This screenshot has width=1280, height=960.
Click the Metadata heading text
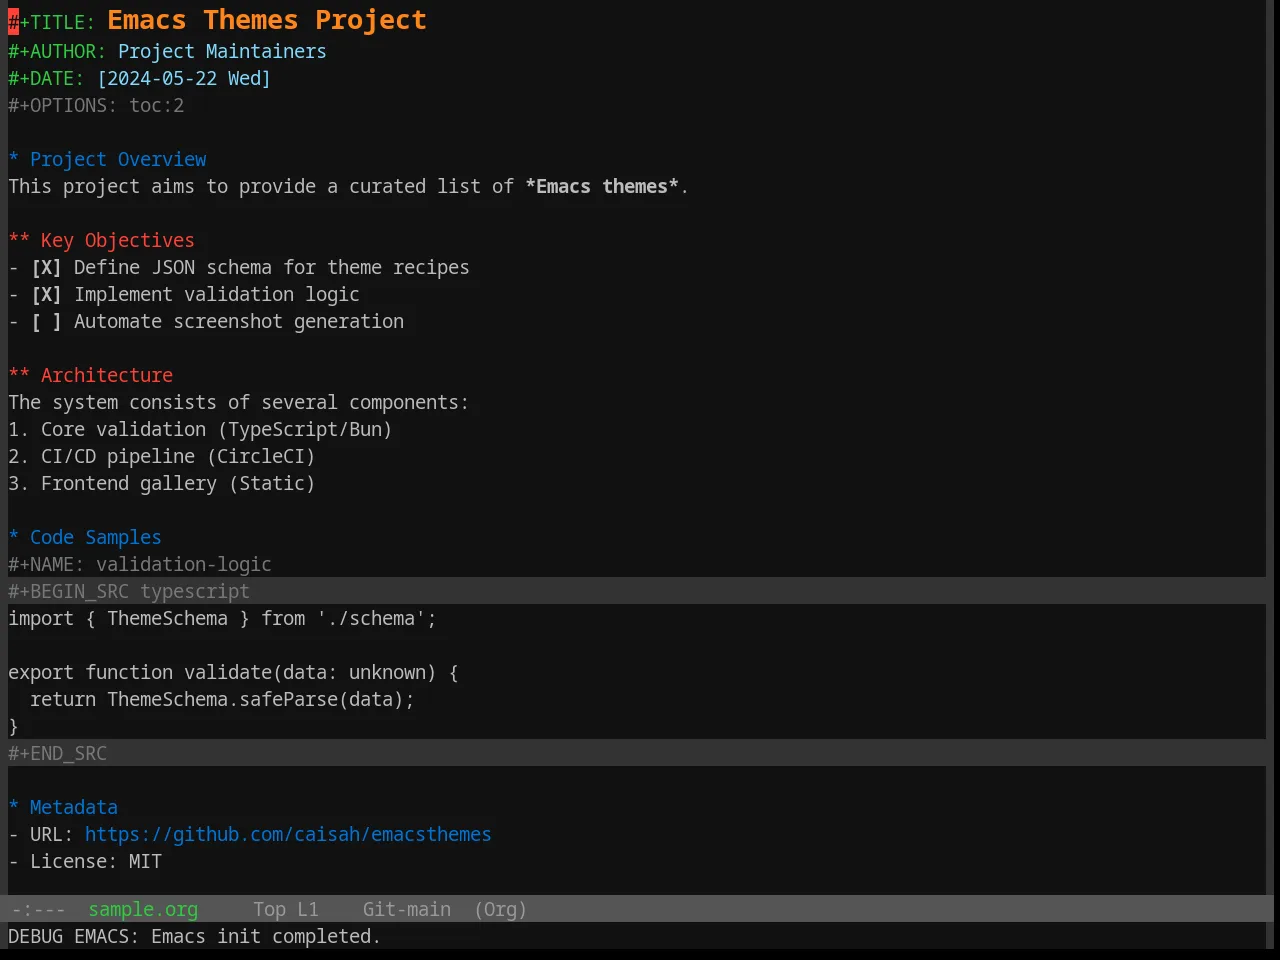tap(74, 808)
